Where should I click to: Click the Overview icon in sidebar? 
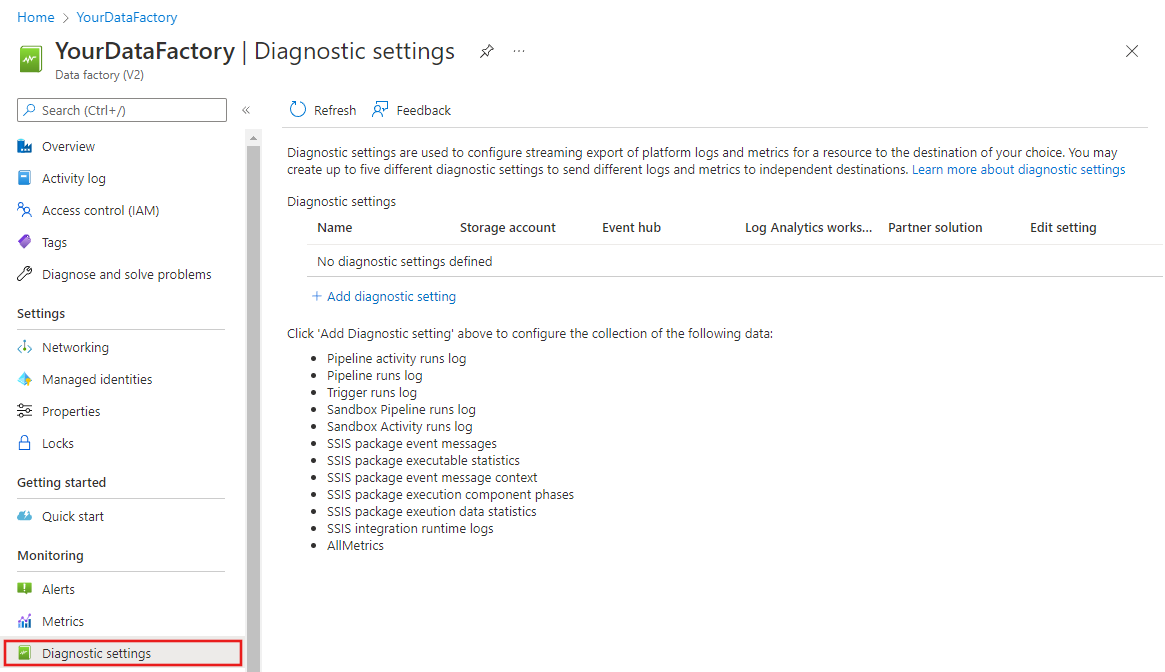click(25, 147)
